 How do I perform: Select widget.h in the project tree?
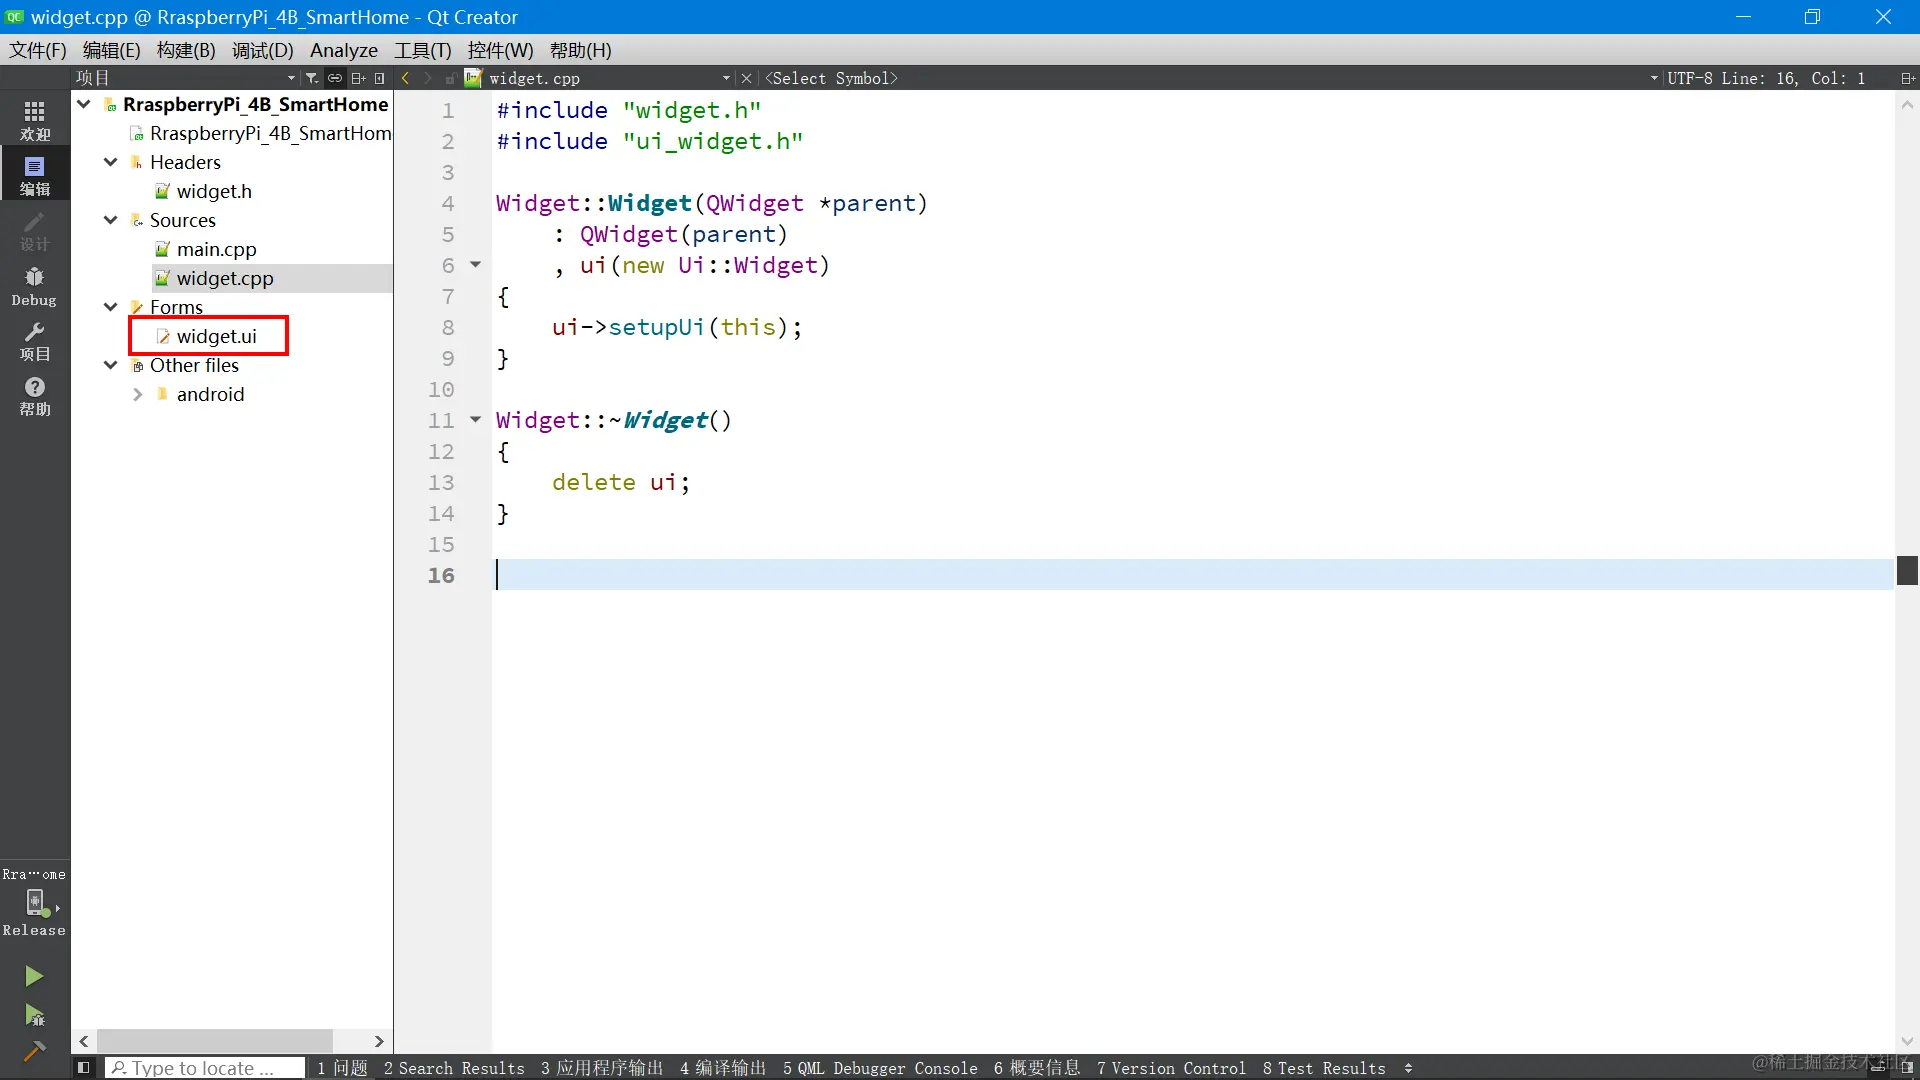(x=214, y=191)
